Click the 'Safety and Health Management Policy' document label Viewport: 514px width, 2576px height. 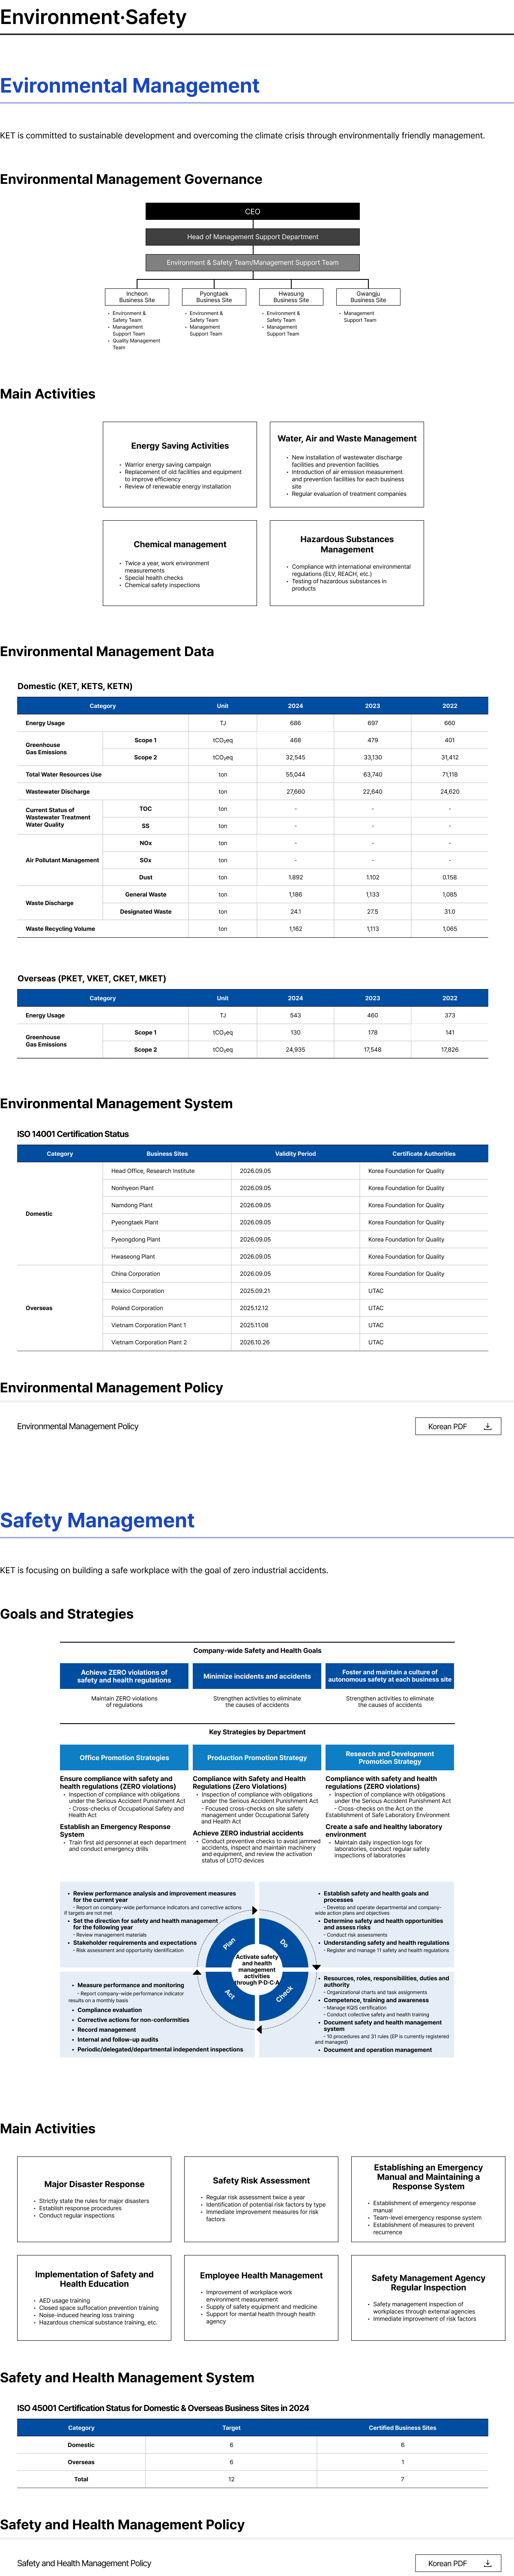(84, 2563)
